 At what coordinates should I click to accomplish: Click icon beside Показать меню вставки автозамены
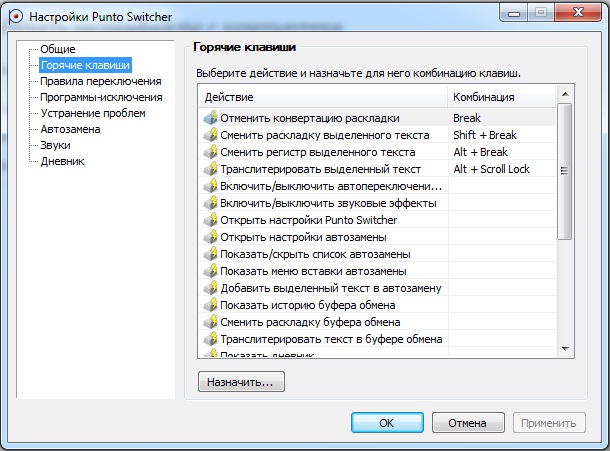pyautogui.click(x=210, y=271)
